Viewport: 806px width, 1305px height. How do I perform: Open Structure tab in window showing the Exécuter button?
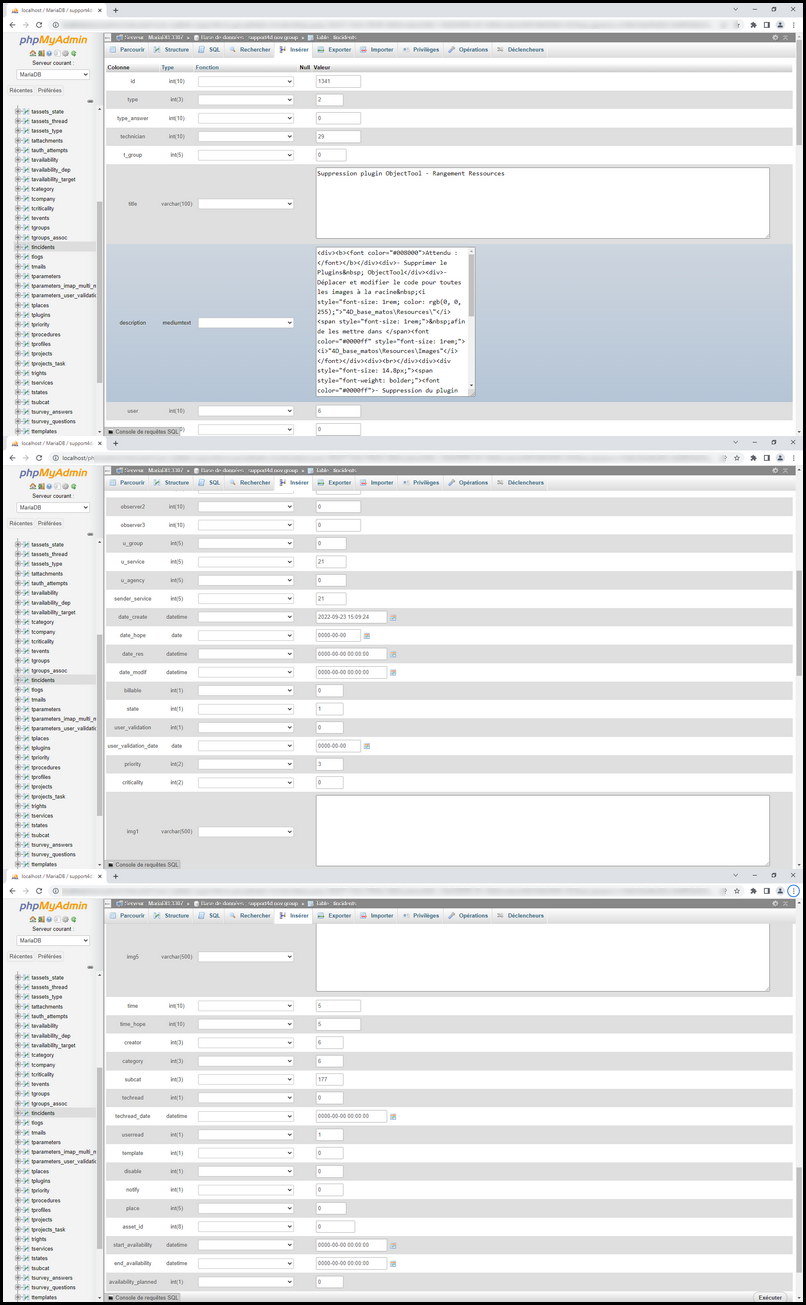click(x=171, y=916)
